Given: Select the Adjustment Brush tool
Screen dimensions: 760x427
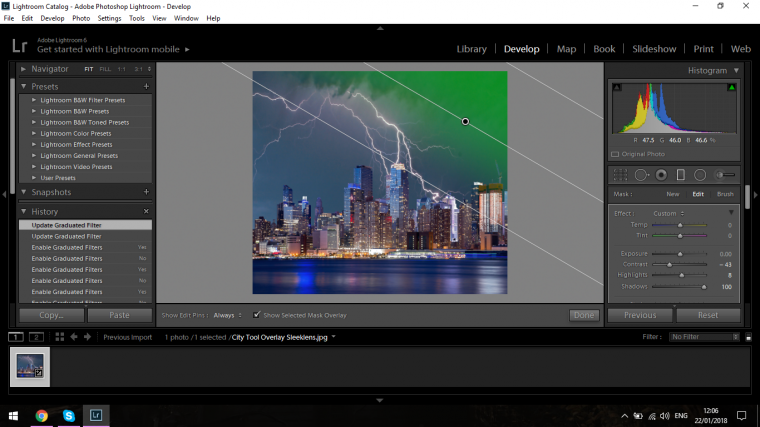Looking at the screenshot, I should pos(725,175).
